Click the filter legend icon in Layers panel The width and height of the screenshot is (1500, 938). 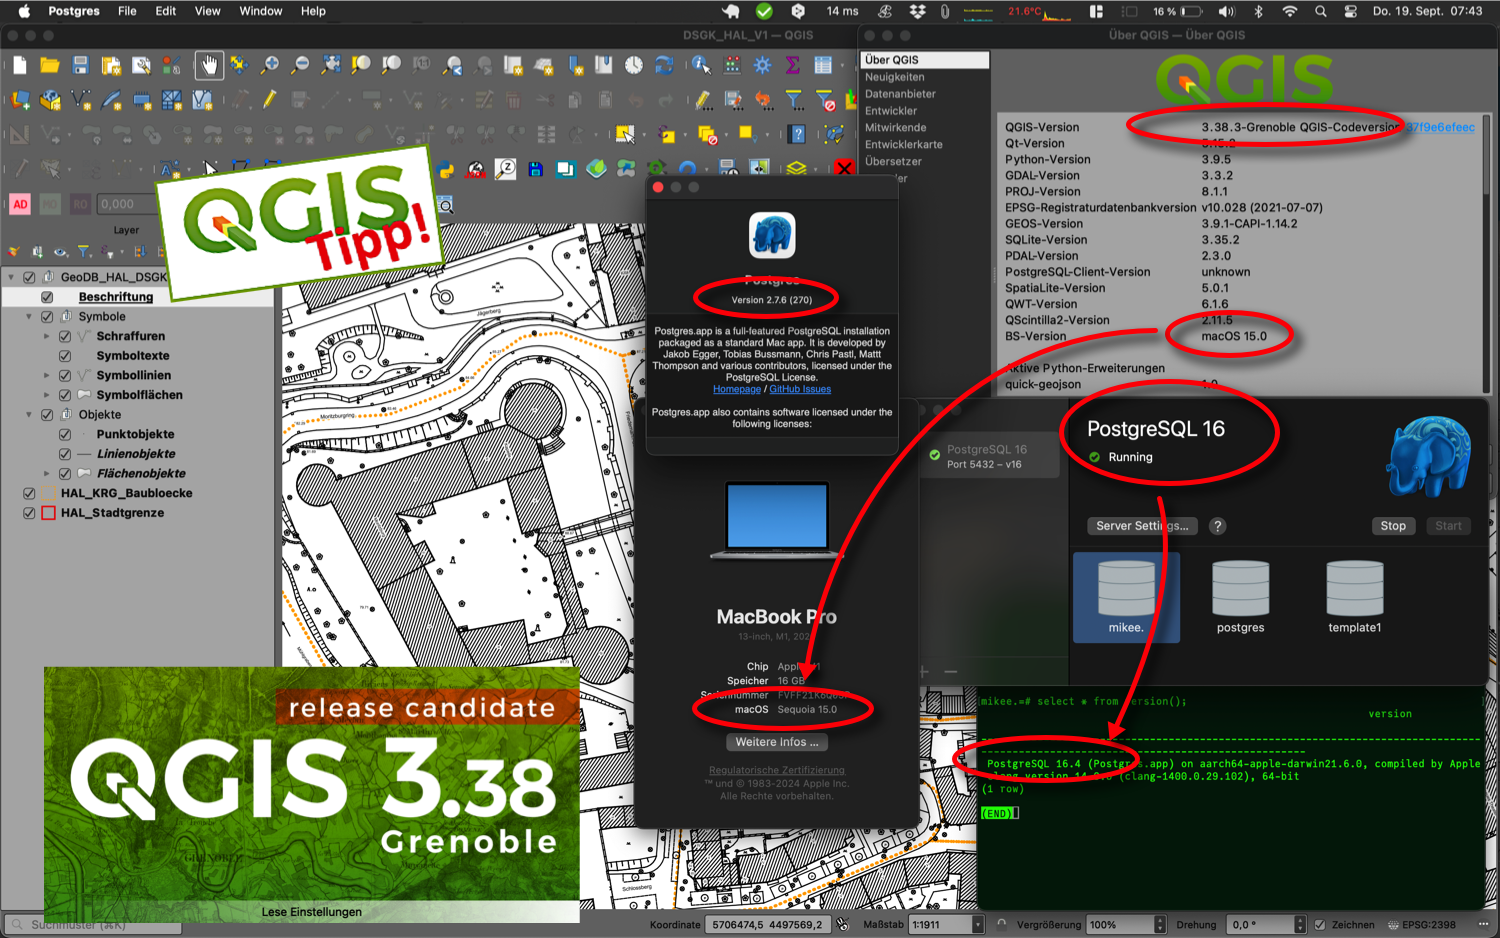click(x=84, y=252)
